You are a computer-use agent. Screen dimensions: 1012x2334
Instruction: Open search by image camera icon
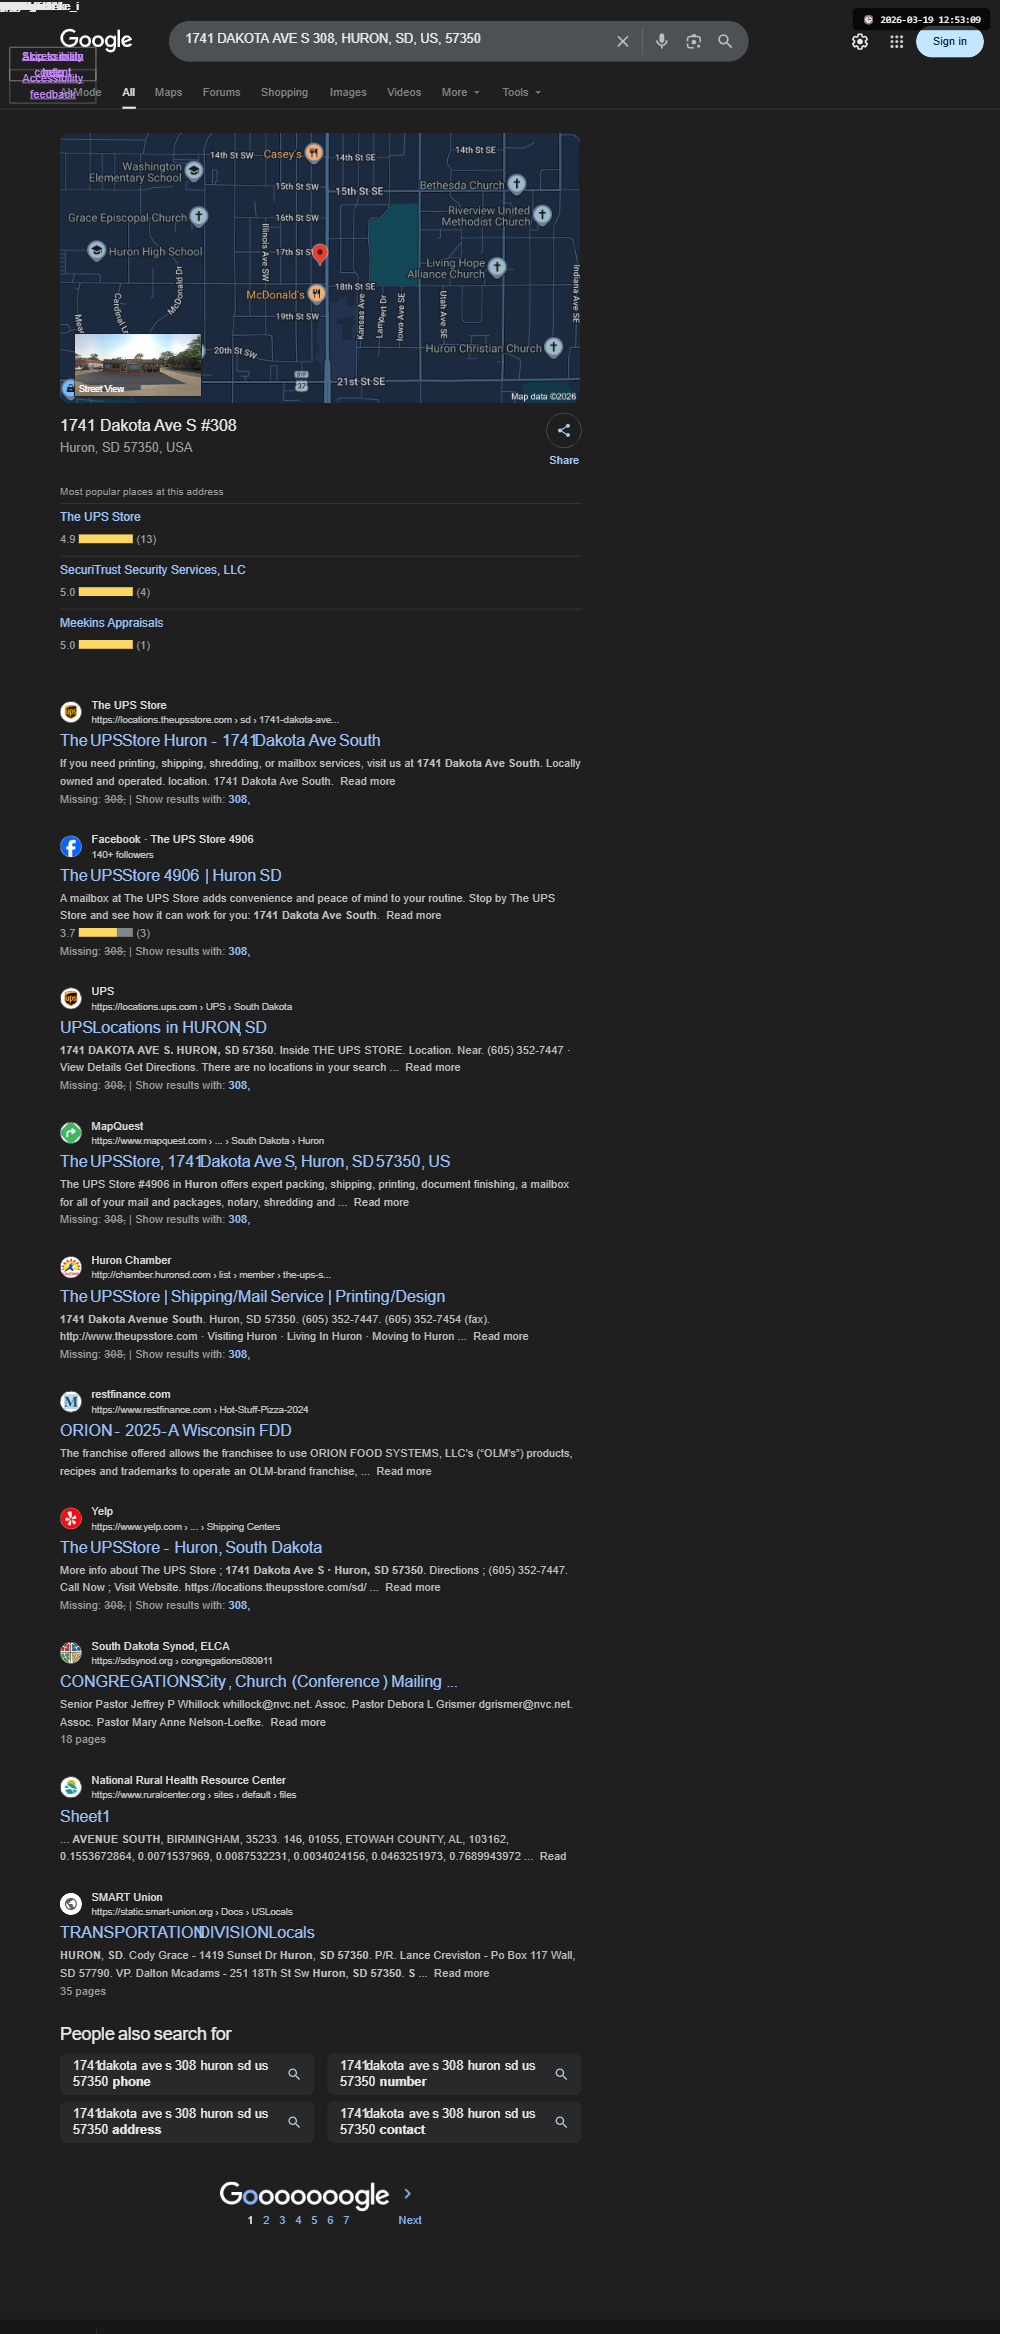point(693,41)
